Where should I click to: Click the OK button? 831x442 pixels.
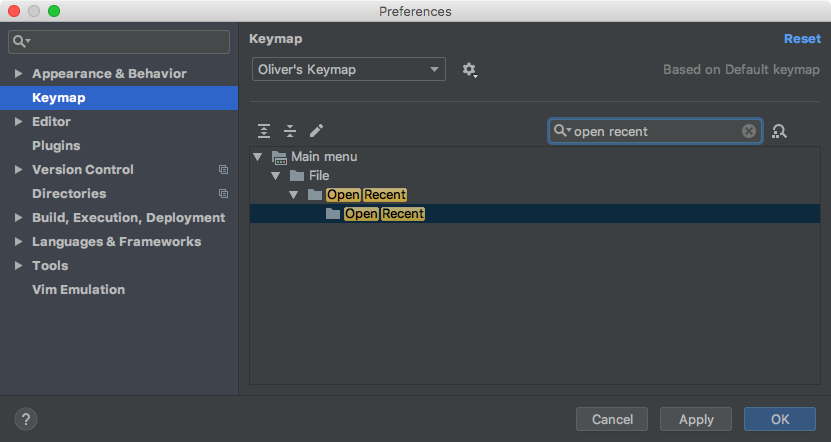tap(779, 419)
